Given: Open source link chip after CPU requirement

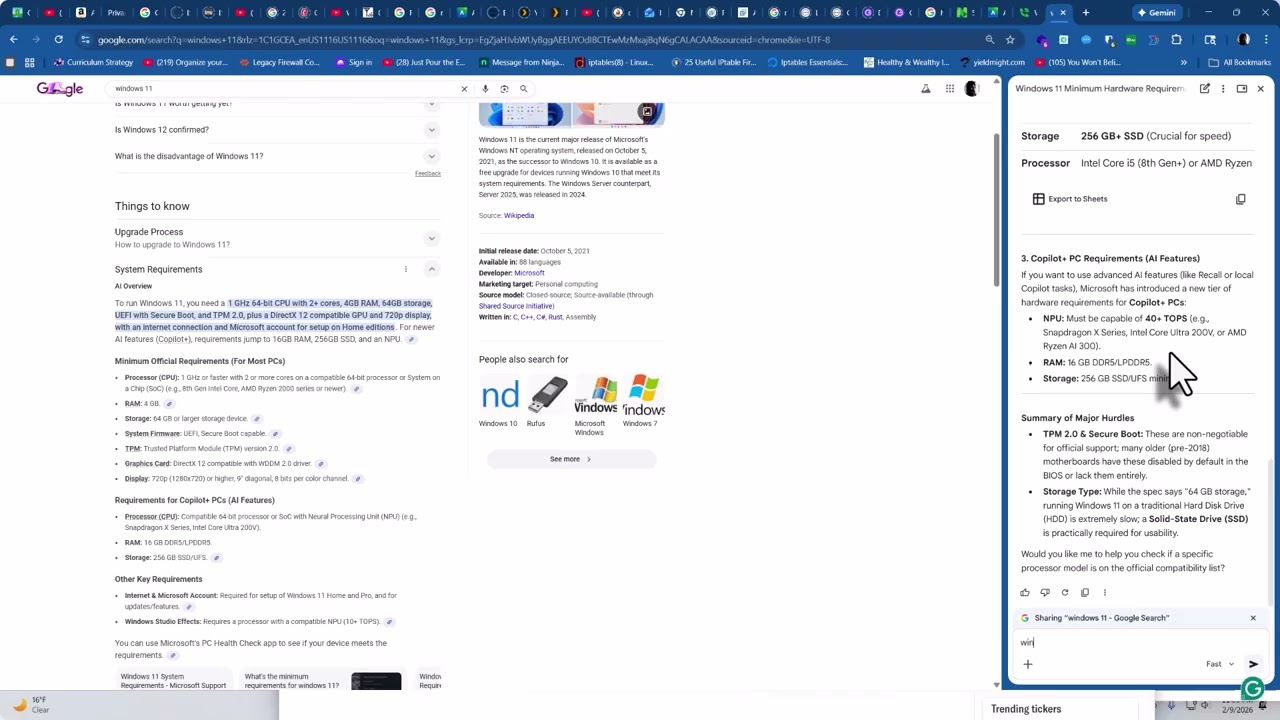Looking at the screenshot, I should click(356, 389).
